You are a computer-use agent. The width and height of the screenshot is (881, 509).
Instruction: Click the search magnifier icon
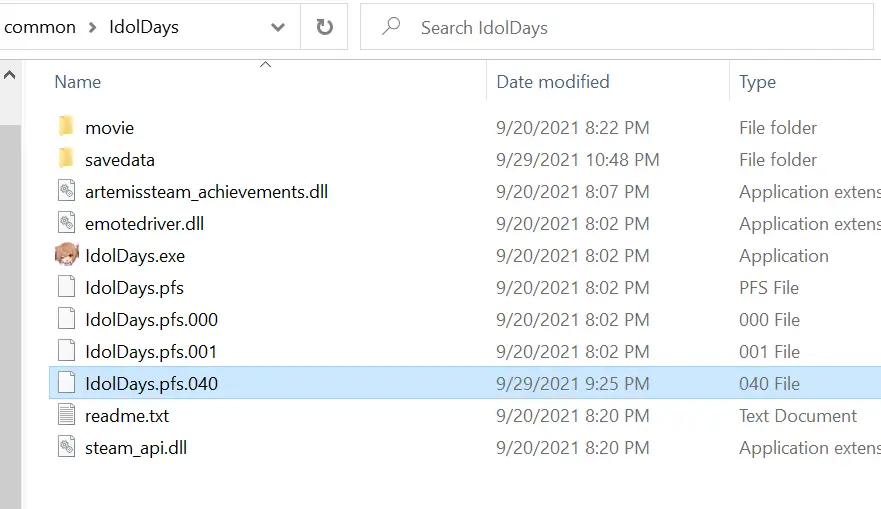(x=391, y=26)
